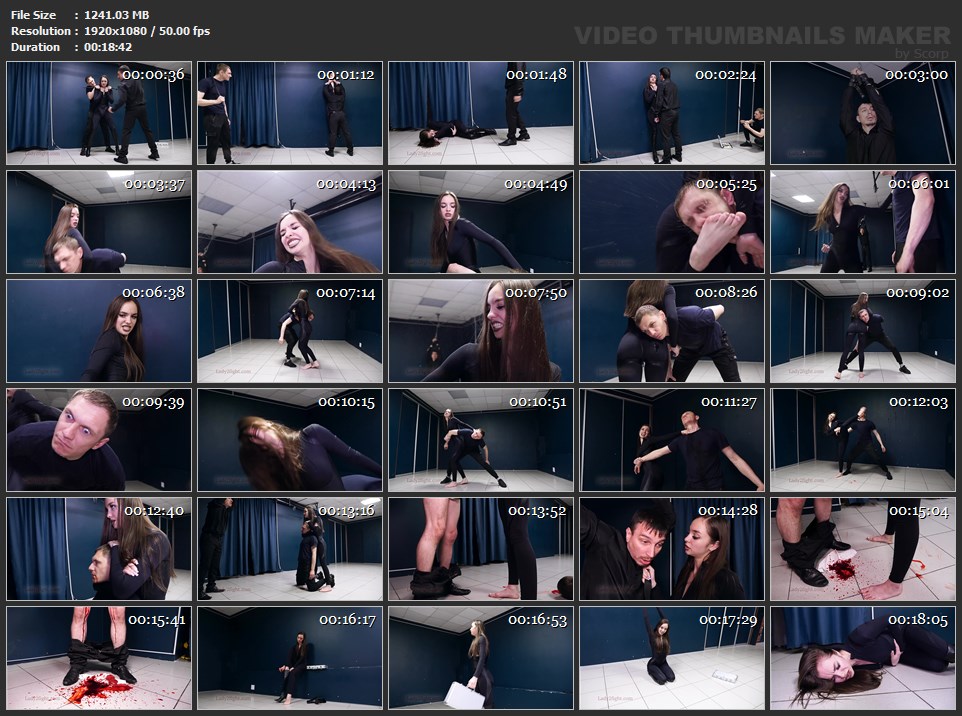The height and width of the screenshot is (716, 962).
Task: Click the thumbnail stamped 00:09:39
Action: pos(99,440)
